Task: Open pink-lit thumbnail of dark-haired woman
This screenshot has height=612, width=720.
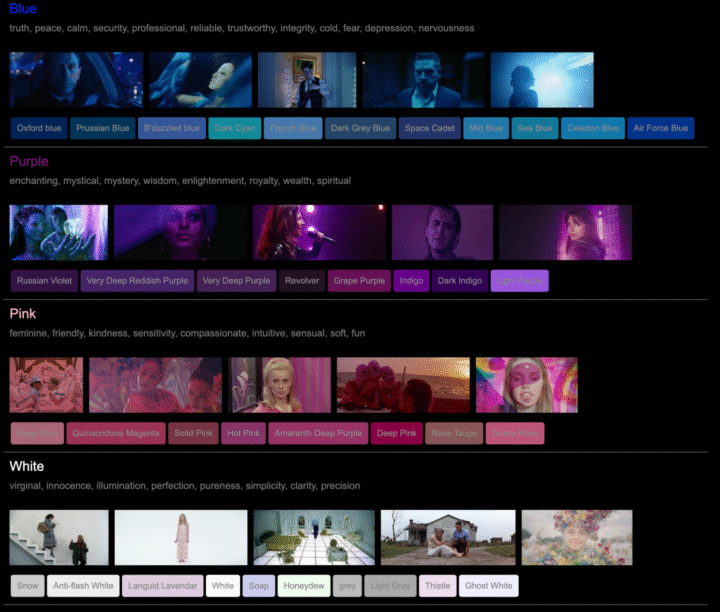Action: pos(156,385)
